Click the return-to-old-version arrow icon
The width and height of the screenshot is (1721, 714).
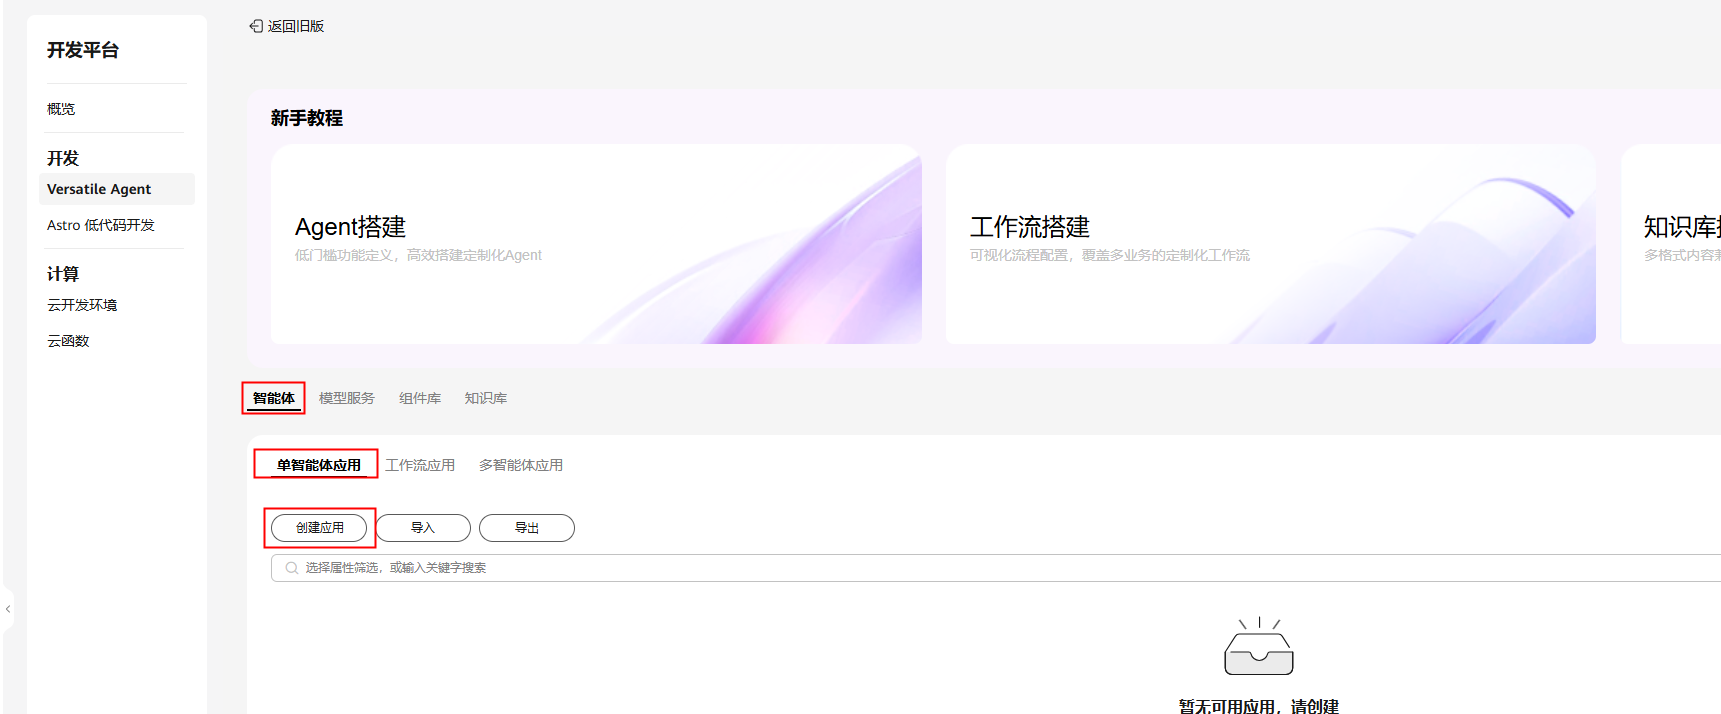(256, 26)
